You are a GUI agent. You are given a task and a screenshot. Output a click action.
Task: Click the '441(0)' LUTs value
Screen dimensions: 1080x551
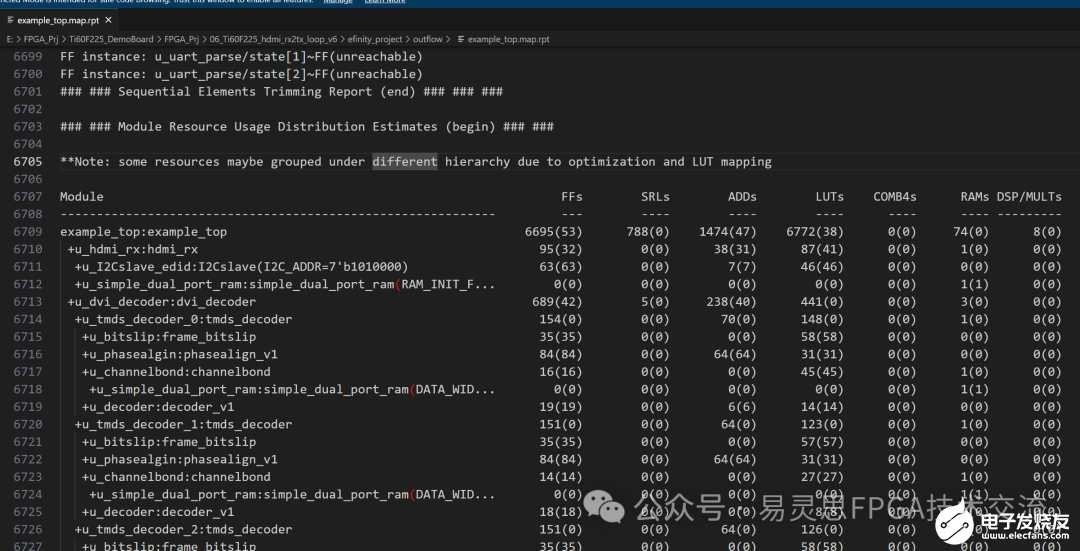[x=822, y=302]
